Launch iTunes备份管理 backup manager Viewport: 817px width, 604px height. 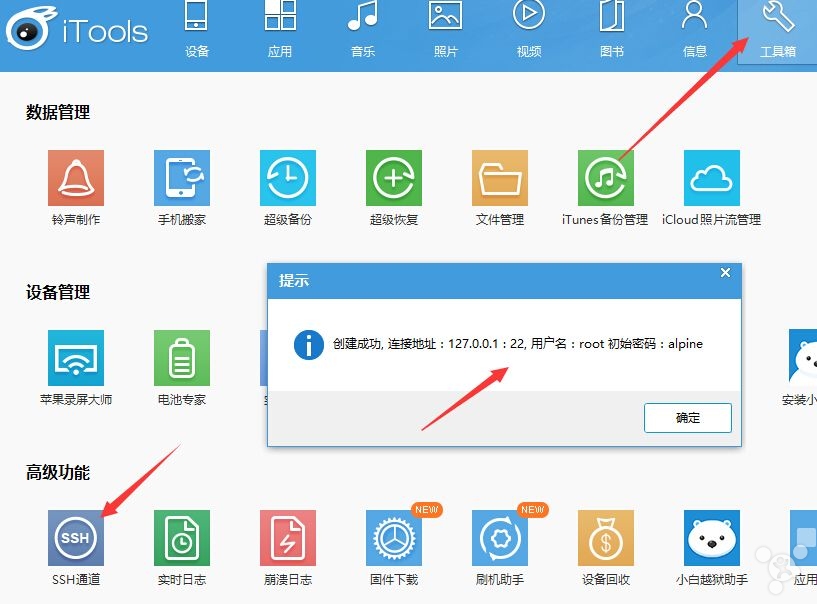point(605,188)
